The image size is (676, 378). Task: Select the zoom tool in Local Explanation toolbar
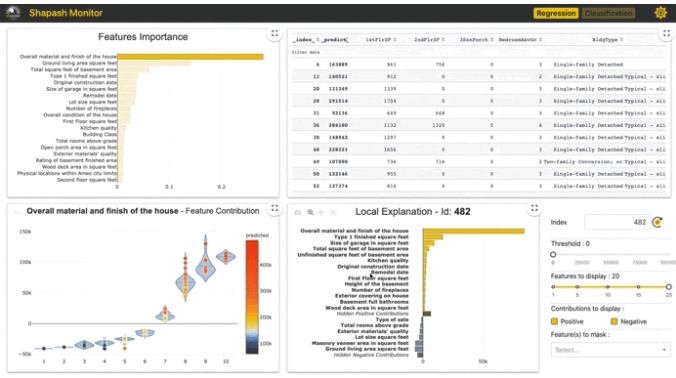click(x=310, y=212)
